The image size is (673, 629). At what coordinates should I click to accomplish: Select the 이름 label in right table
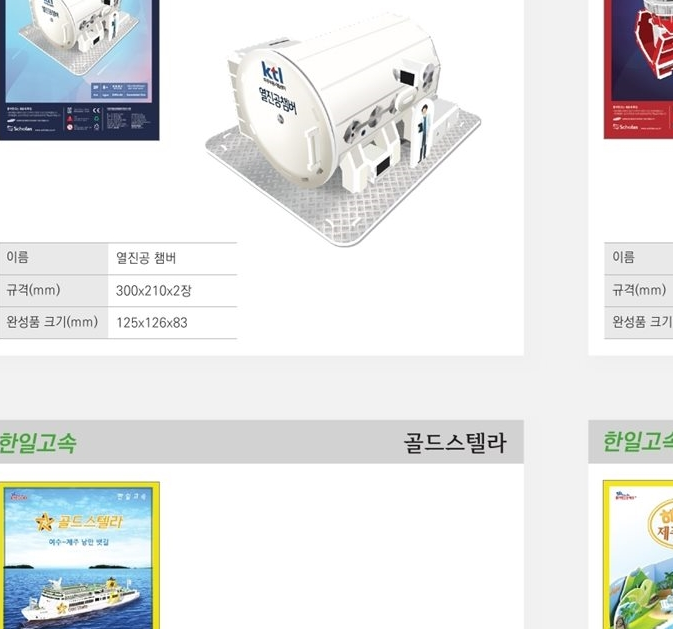[623, 257]
